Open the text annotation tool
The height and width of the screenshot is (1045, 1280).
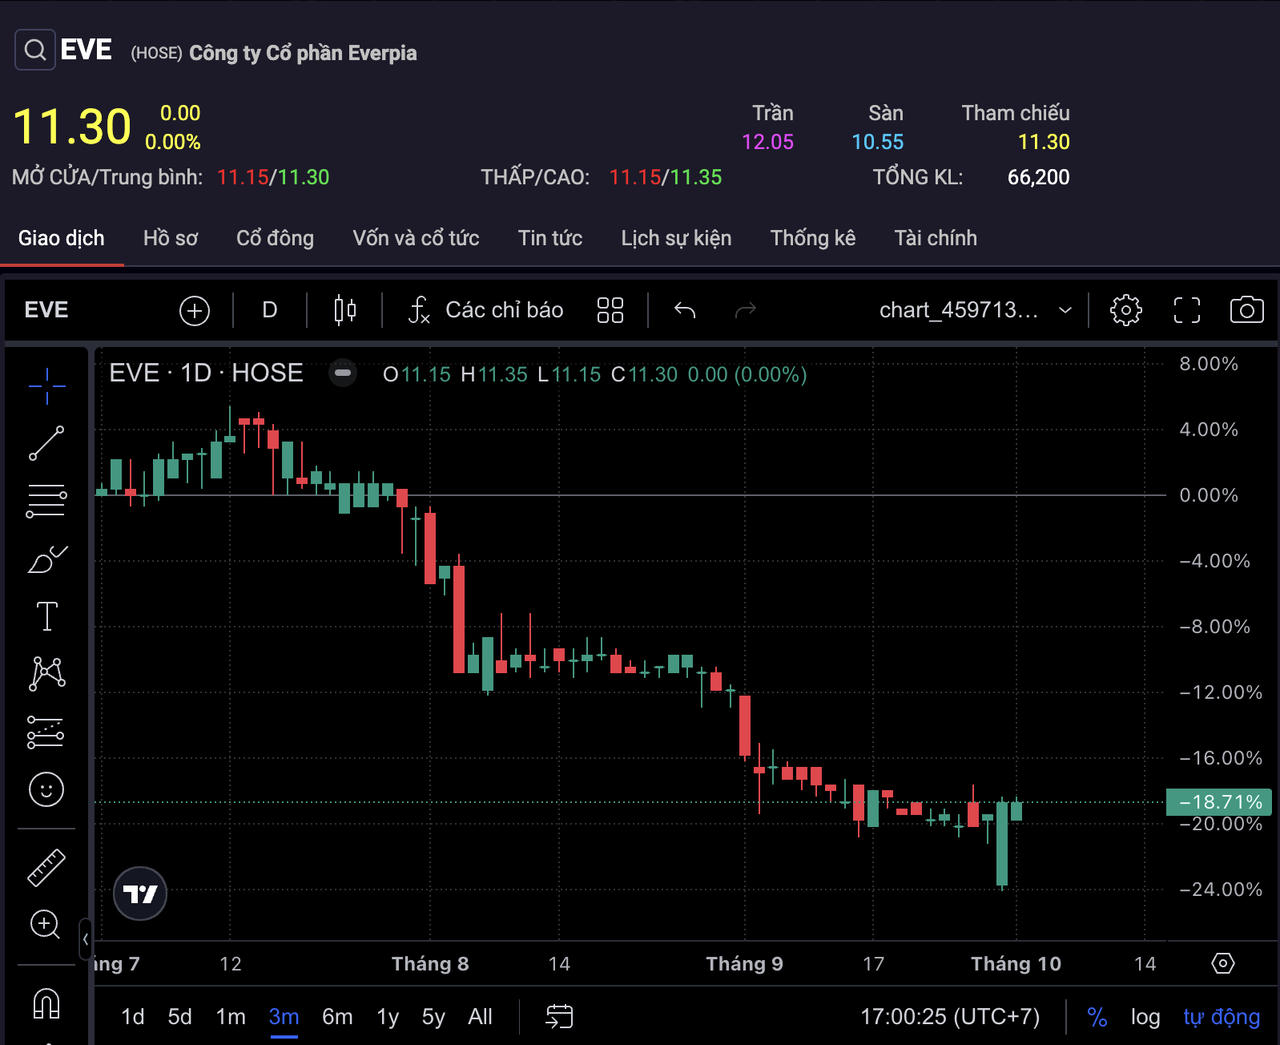(46, 616)
